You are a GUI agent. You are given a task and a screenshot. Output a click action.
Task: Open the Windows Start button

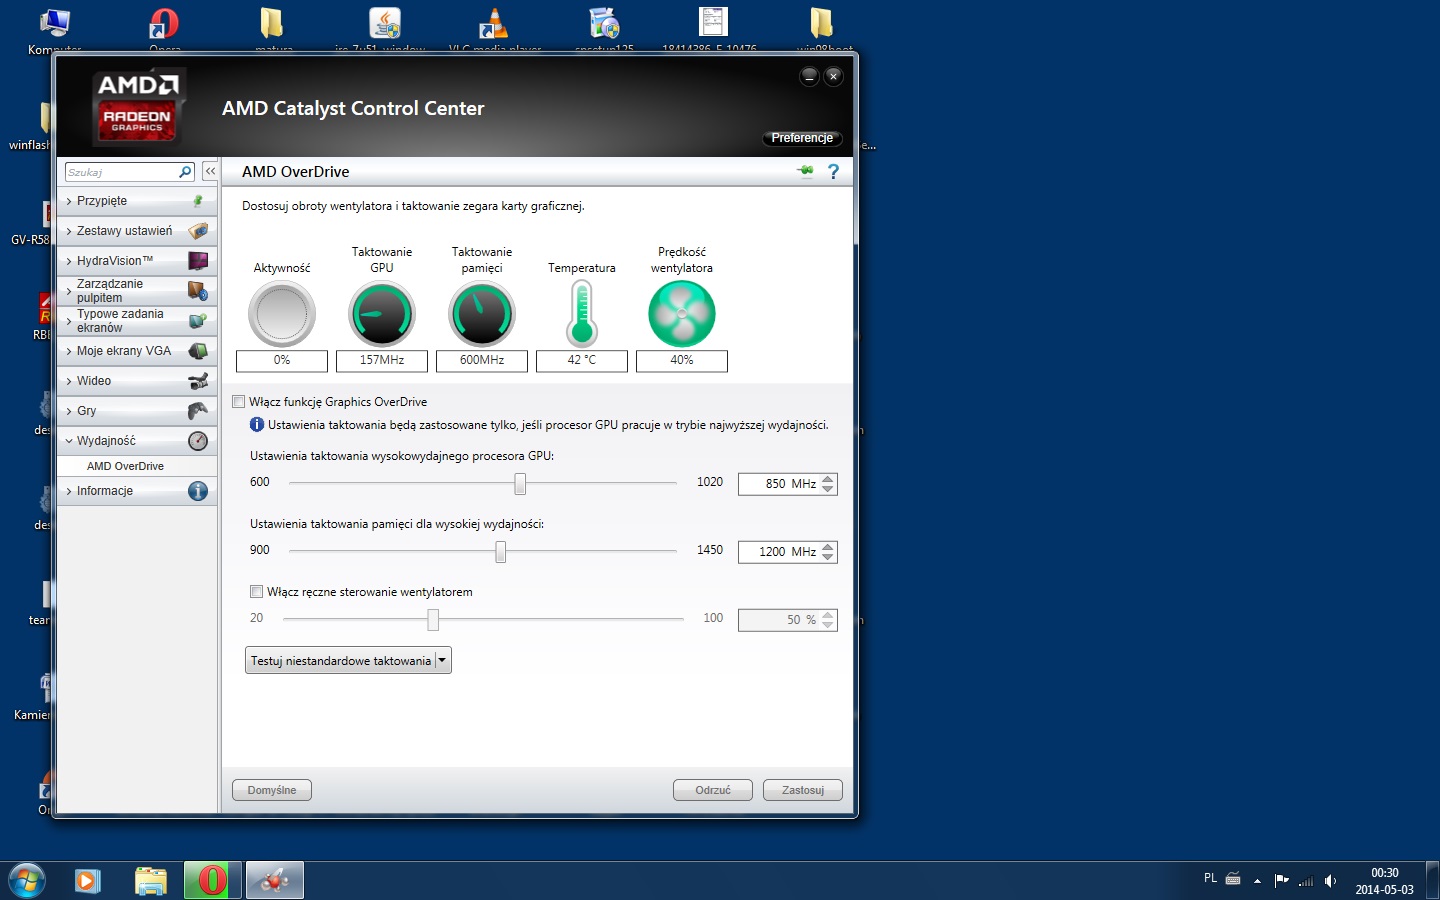click(x=27, y=881)
